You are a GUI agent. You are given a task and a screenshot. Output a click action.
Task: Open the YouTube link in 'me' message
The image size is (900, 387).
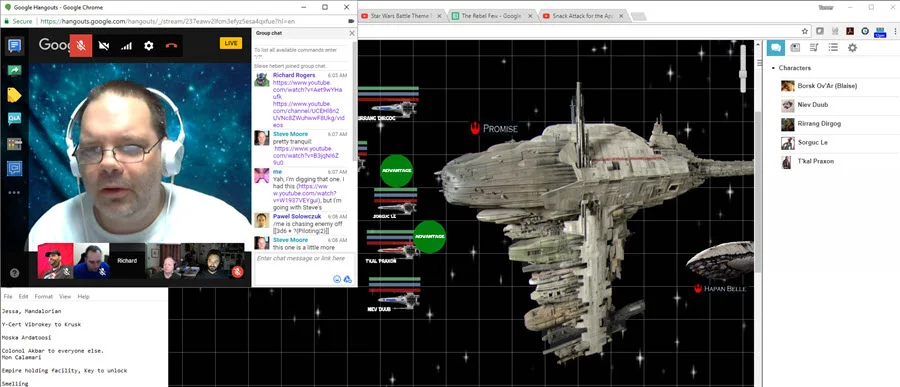click(305, 194)
